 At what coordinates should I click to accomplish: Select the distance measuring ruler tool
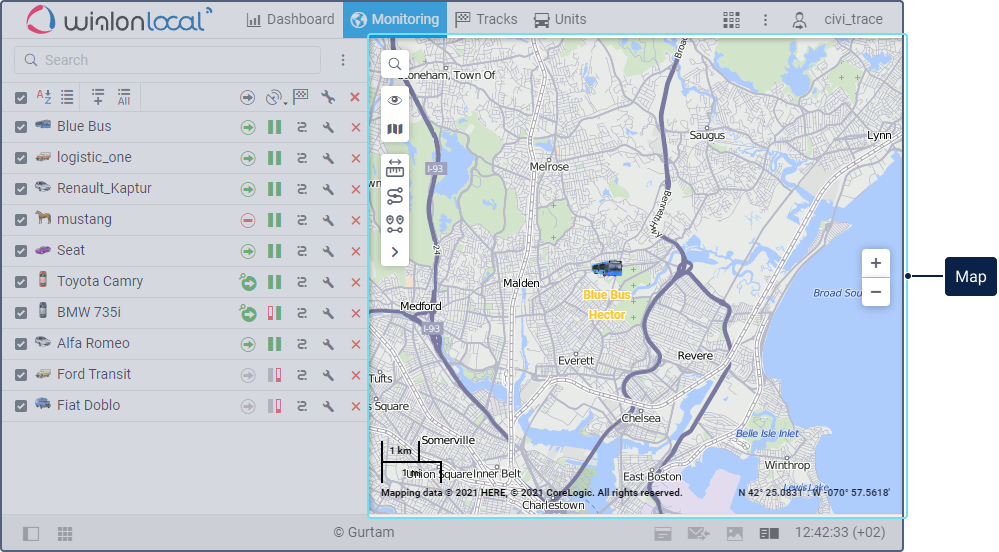395,168
